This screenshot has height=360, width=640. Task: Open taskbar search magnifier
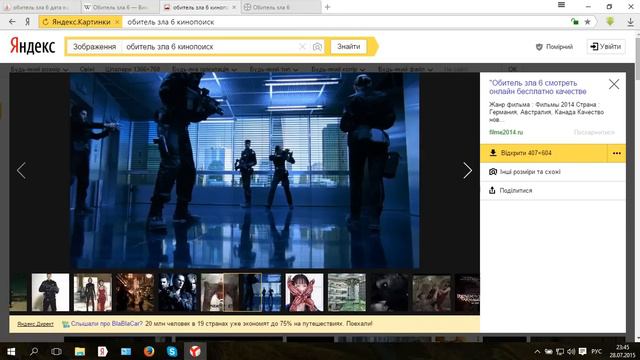pos(34,351)
